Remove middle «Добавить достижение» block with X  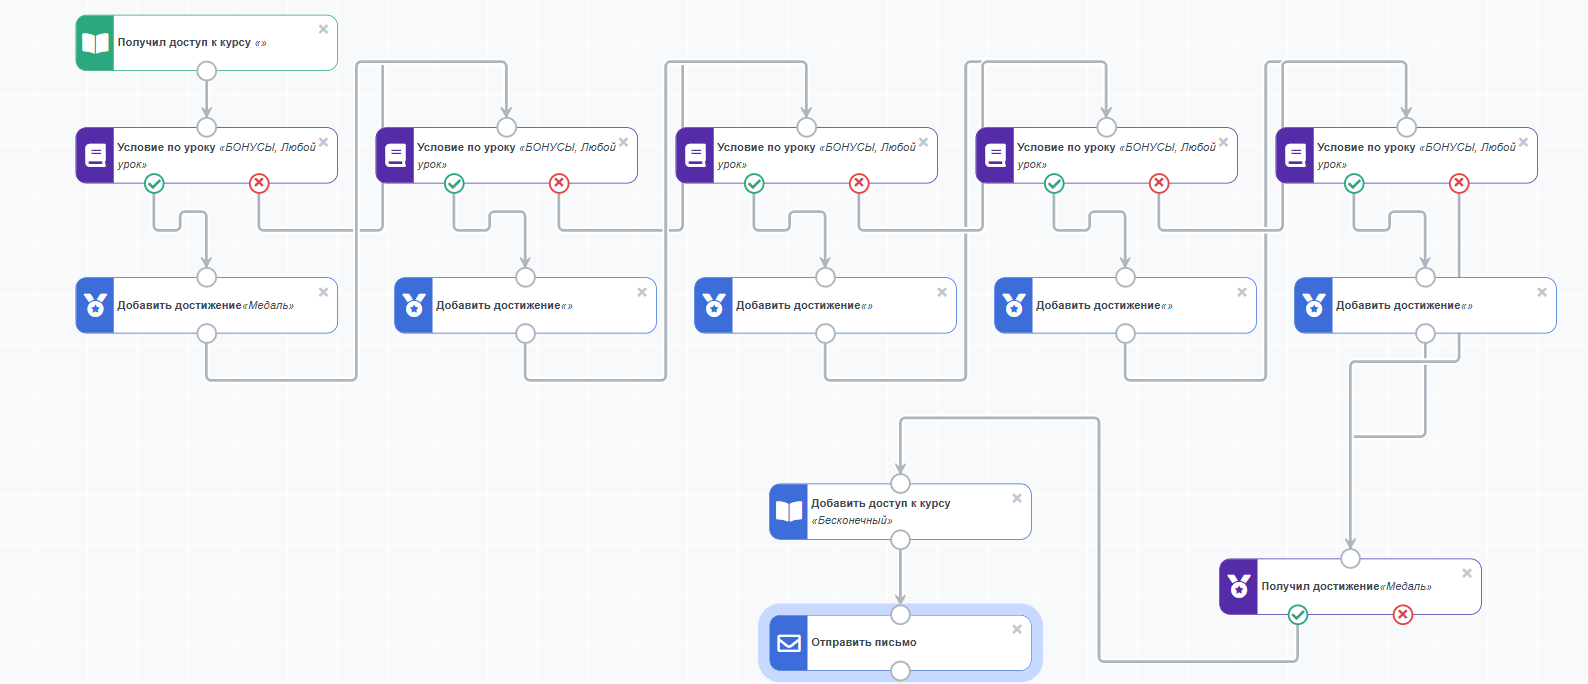pos(942,292)
